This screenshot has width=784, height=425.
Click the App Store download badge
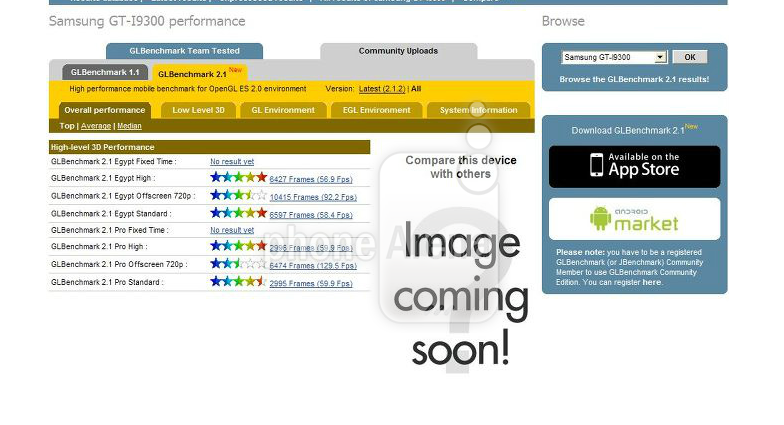pos(634,166)
